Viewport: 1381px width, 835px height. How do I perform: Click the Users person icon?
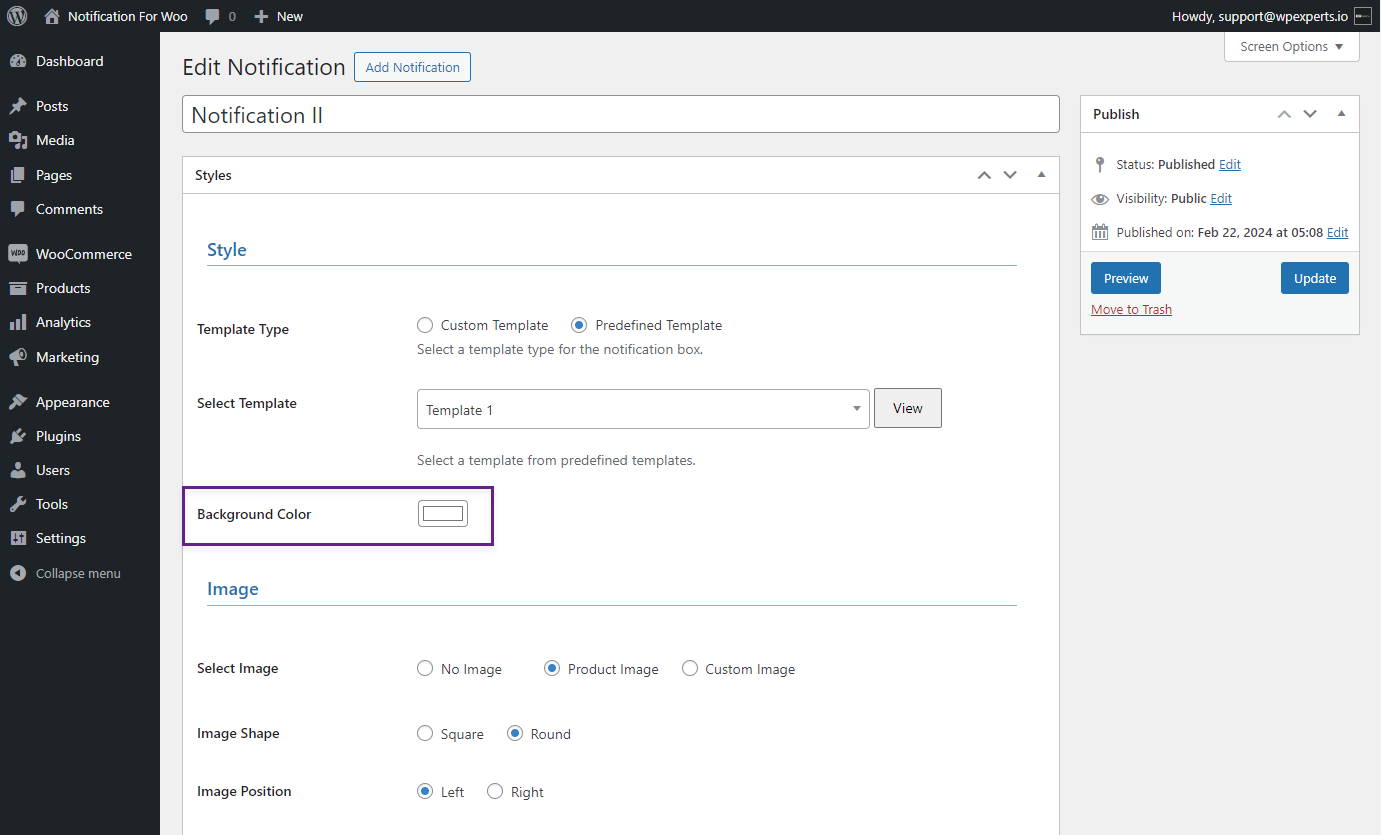pos(18,470)
